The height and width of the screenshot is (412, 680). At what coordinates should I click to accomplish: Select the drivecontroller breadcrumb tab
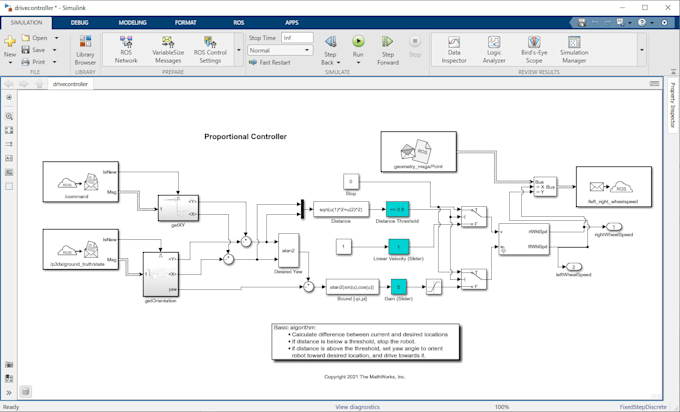(70, 84)
